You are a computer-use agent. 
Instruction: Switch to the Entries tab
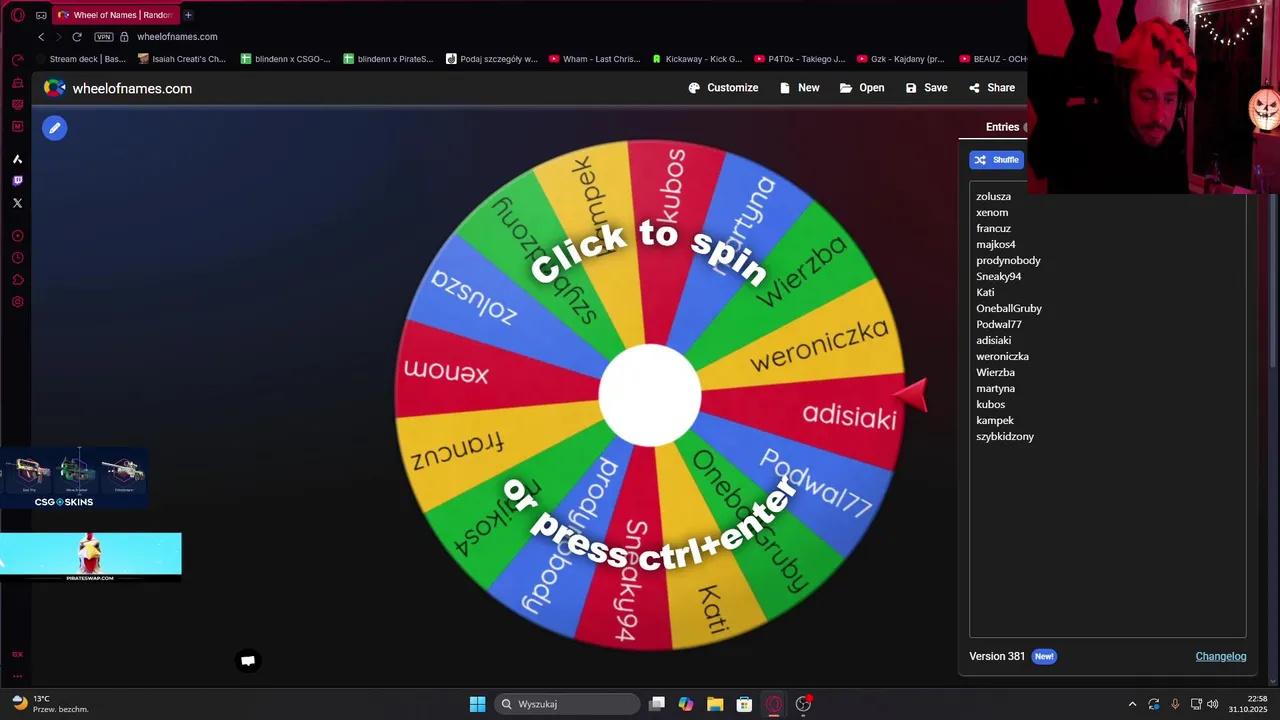click(1002, 127)
